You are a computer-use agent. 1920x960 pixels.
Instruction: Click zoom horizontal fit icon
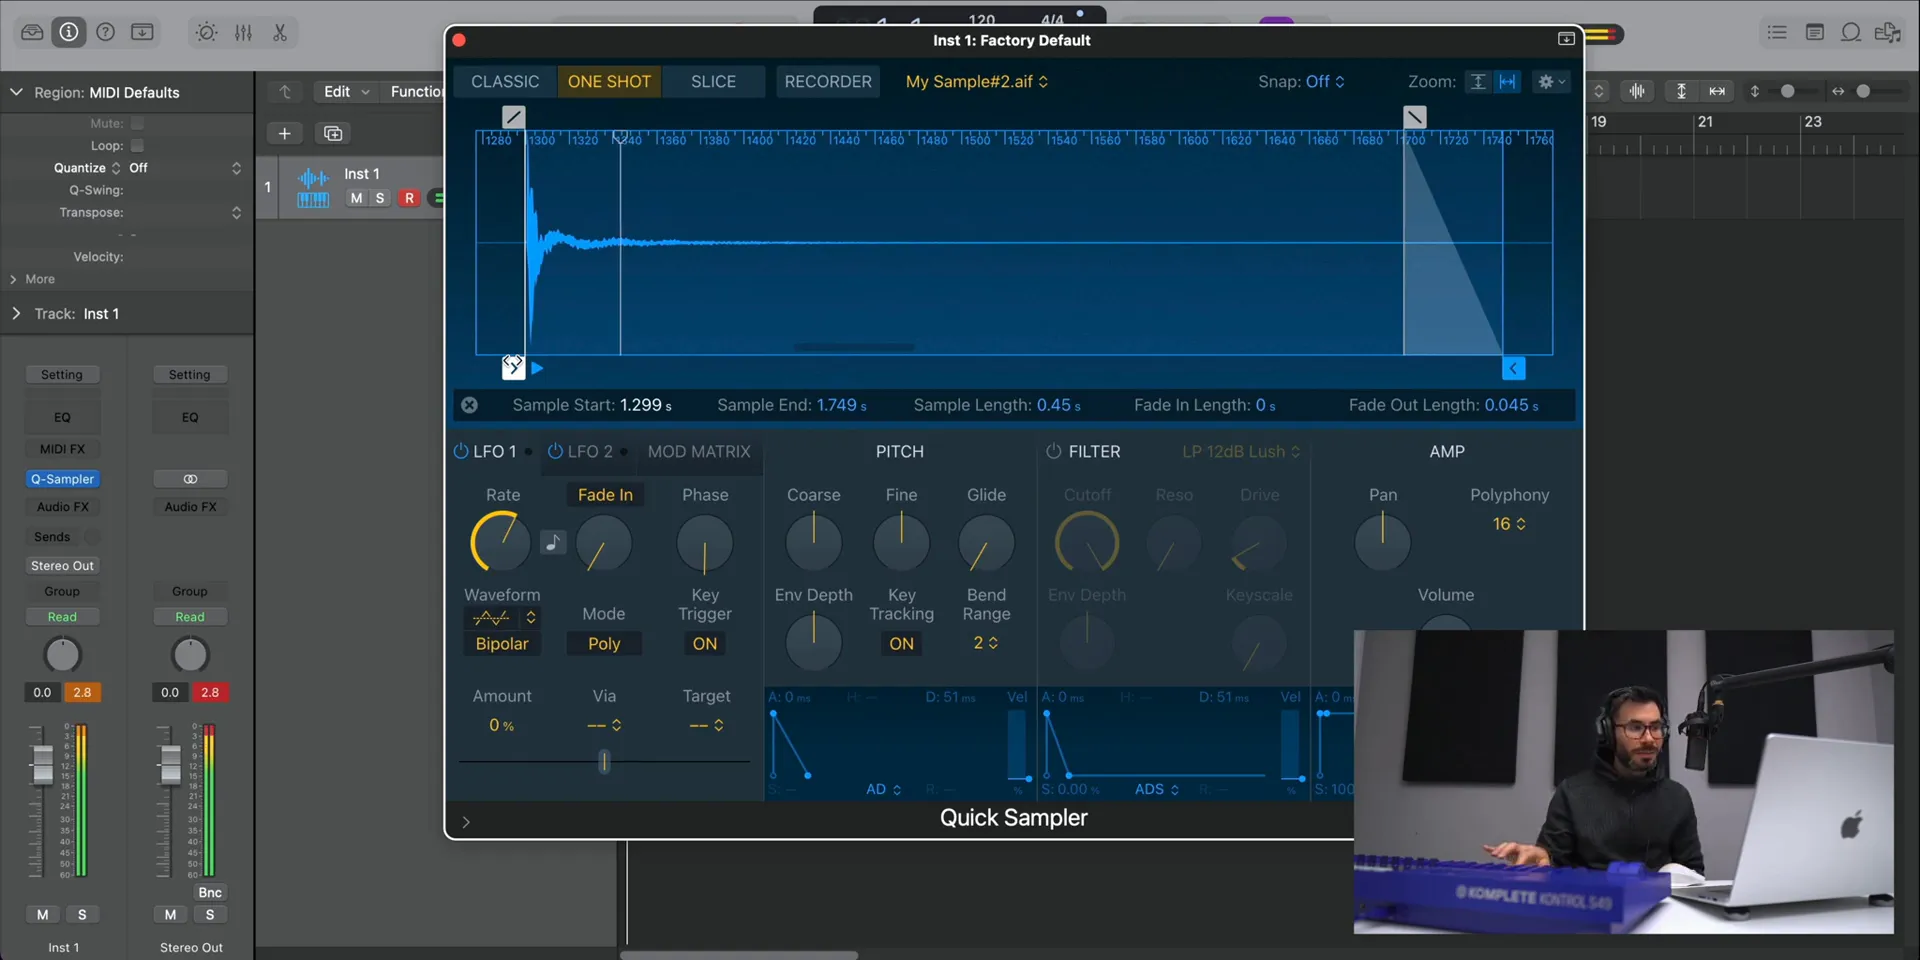1507,82
